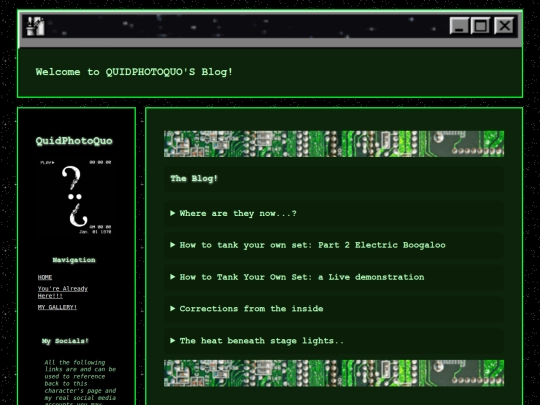This screenshot has width=540, height=405.
Task: Click the 'Navigation' sidebar heading
Action: pos(74,260)
